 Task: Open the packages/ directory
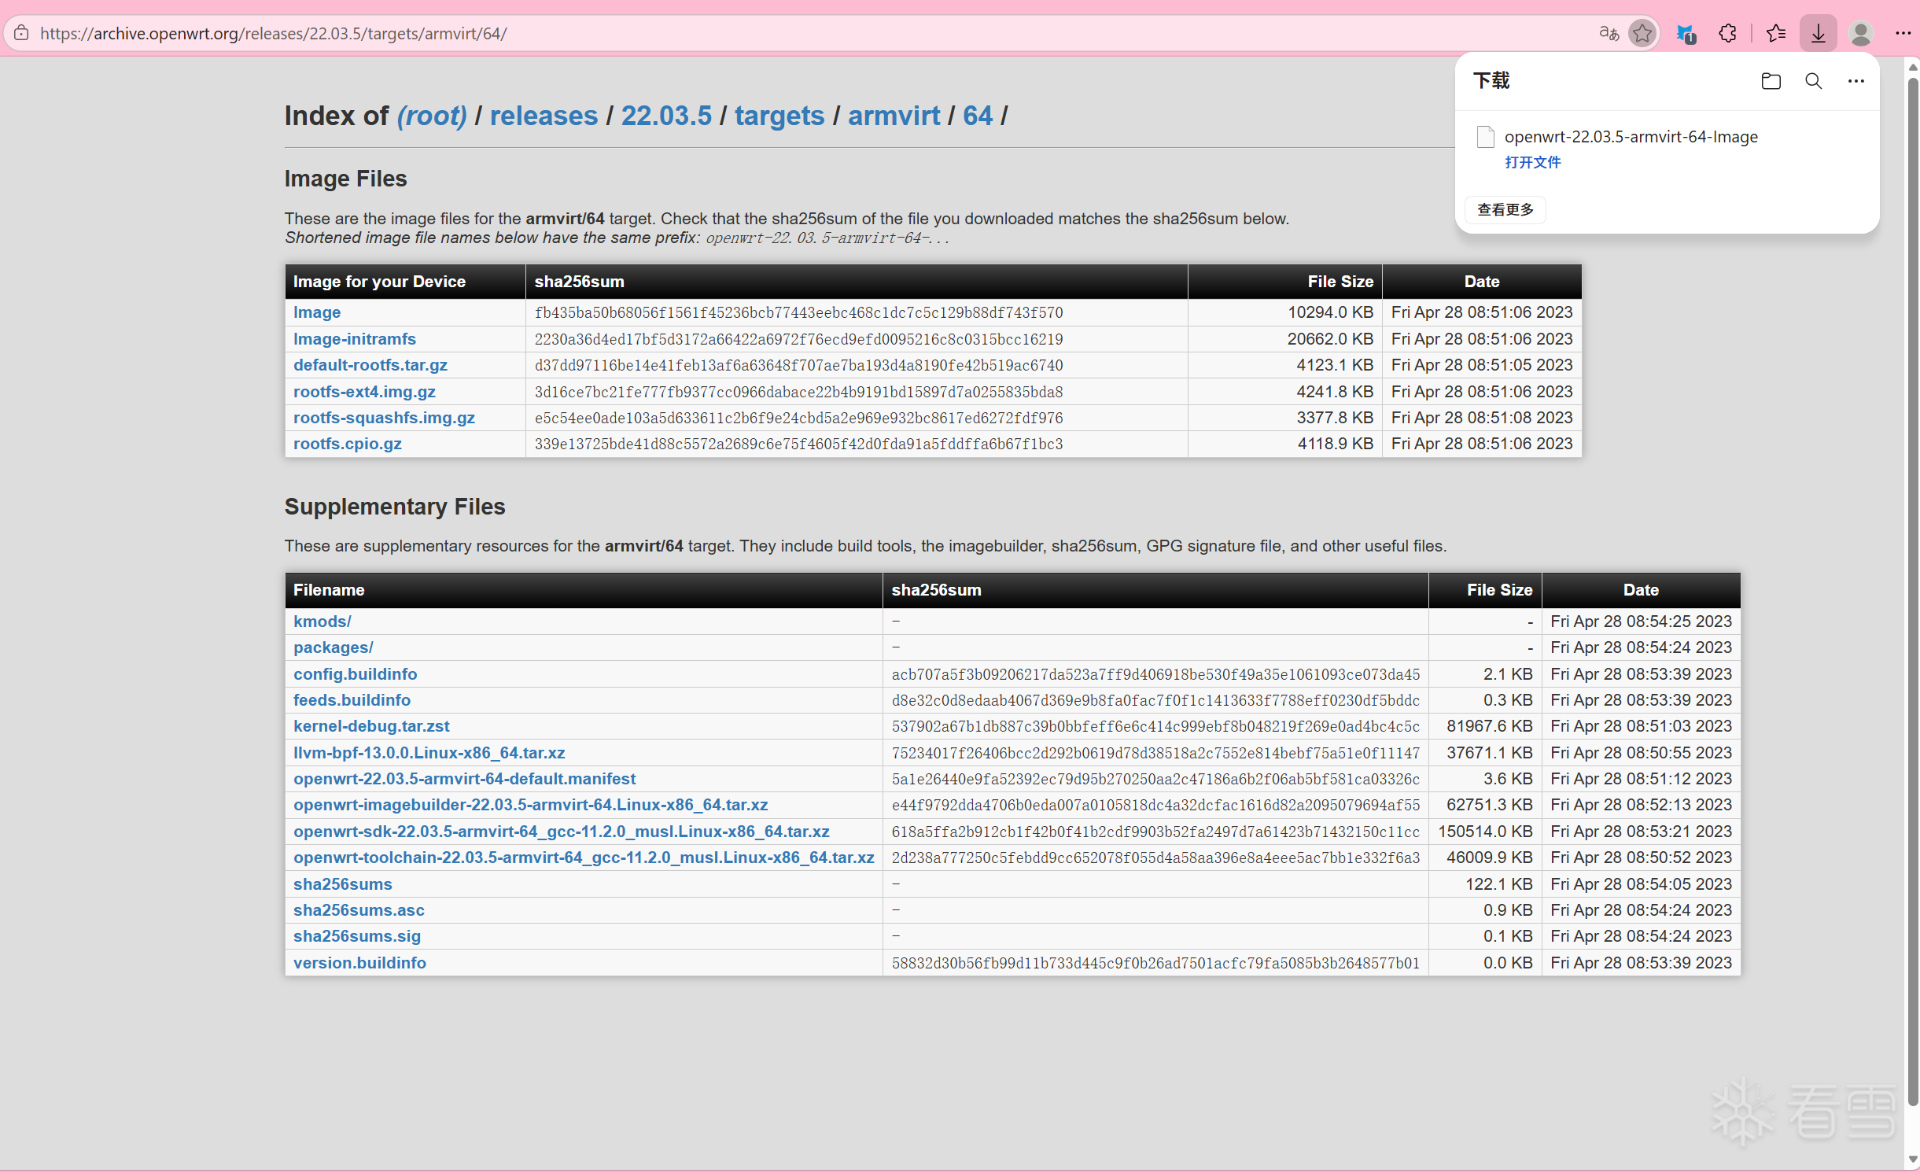click(x=333, y=648)
